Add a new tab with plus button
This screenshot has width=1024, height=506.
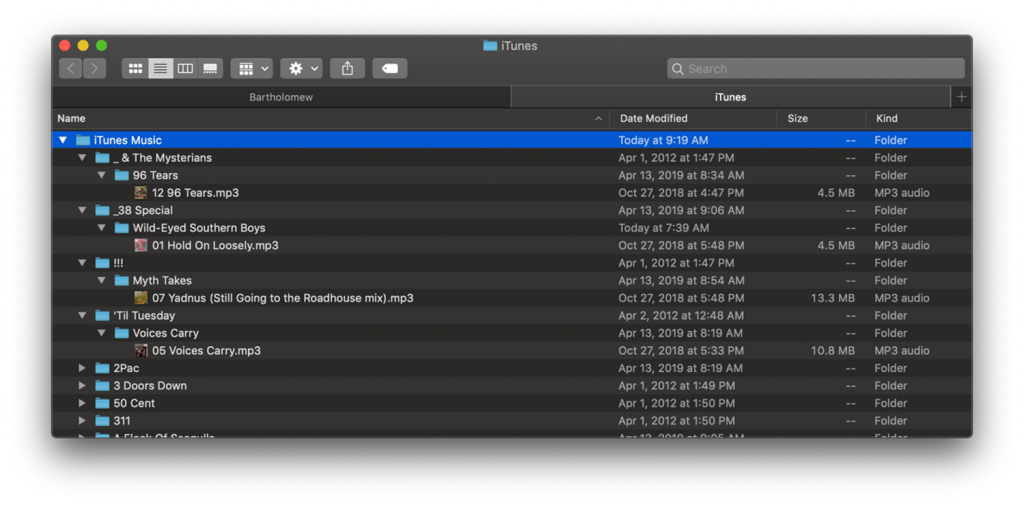point(961,97)
